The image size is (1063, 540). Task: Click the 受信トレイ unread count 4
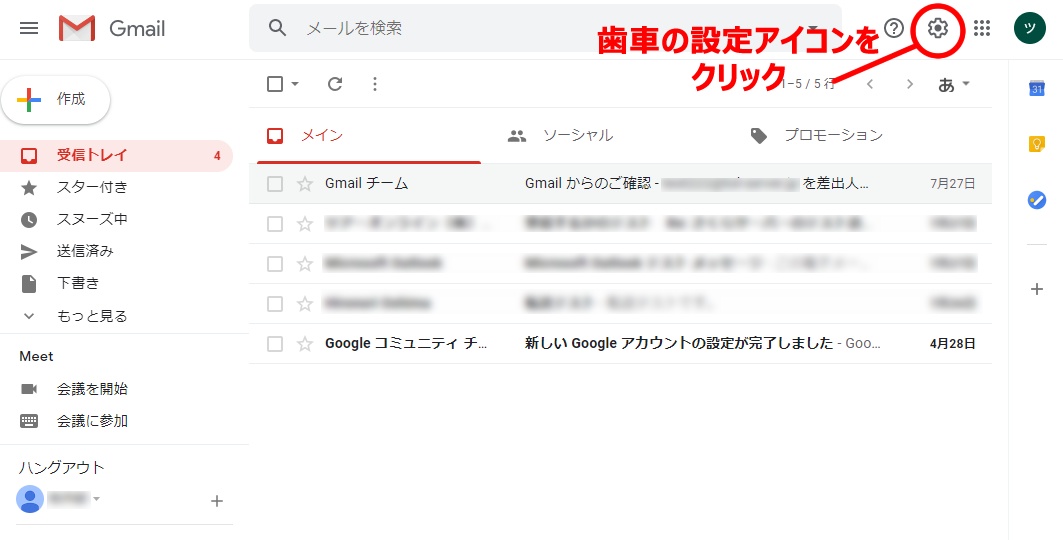click(x=217, y=156)
